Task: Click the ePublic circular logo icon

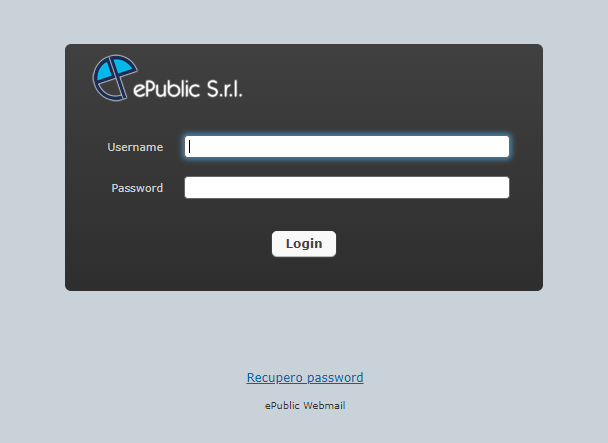Action: pos(115,78)
